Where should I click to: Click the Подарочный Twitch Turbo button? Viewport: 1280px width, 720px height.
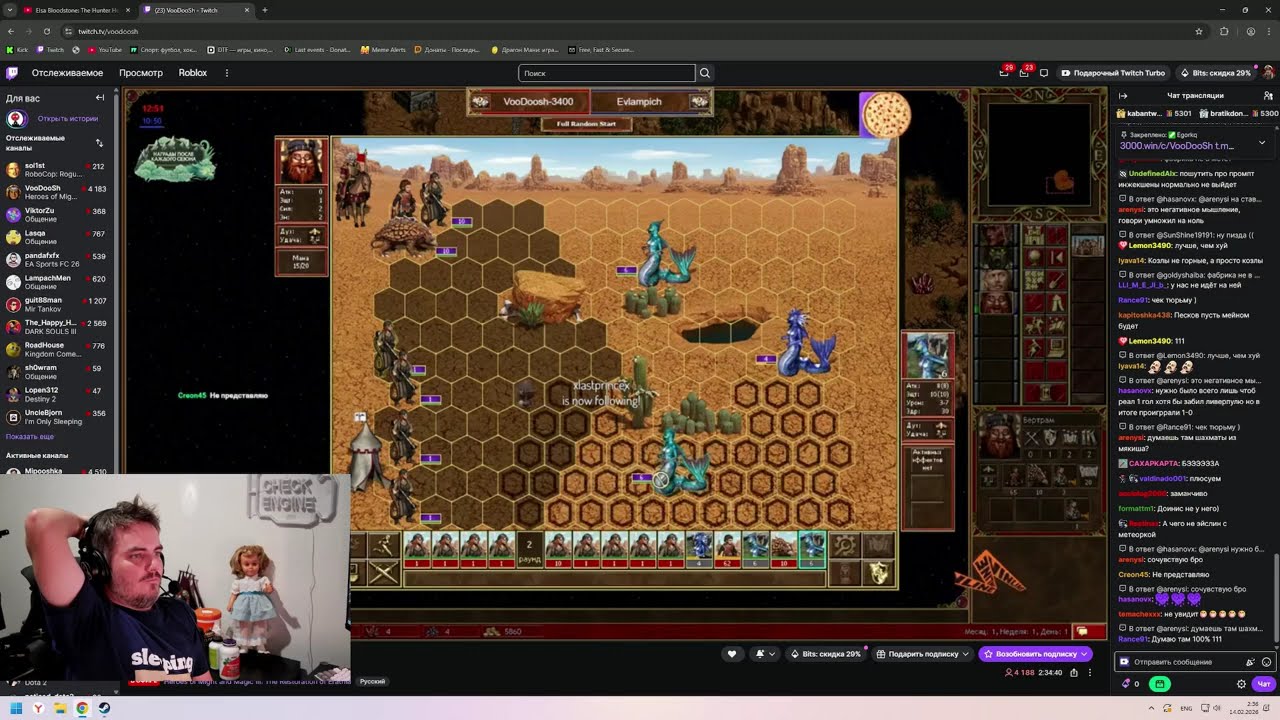pyautogui.click(x=1113, y=73)
